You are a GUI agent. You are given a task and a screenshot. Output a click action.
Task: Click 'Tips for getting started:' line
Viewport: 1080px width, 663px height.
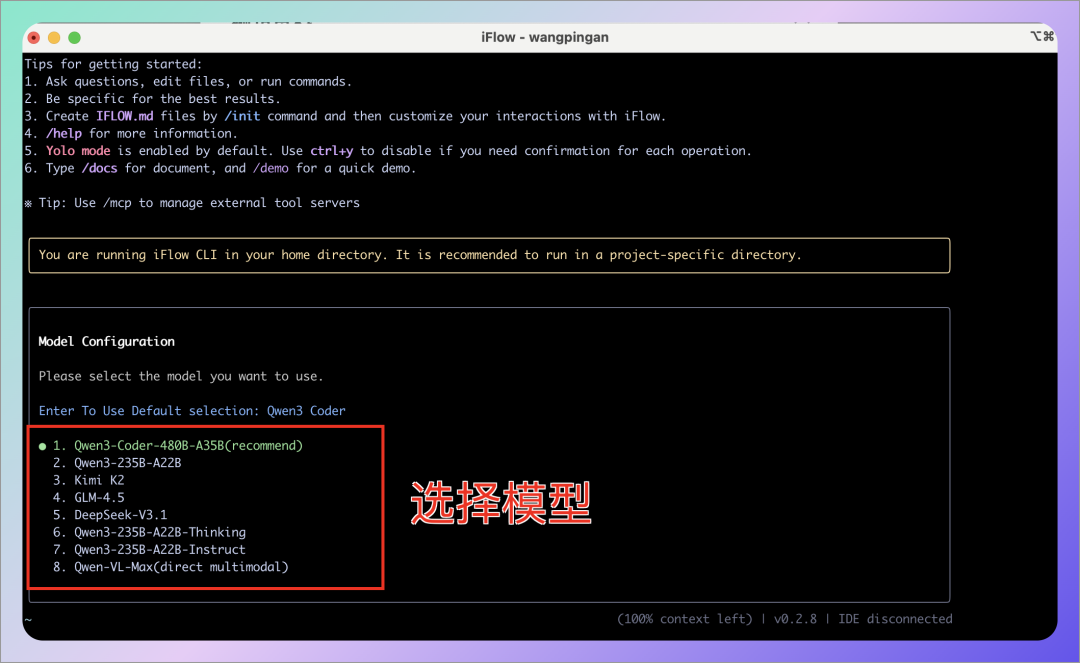[114, 64]
